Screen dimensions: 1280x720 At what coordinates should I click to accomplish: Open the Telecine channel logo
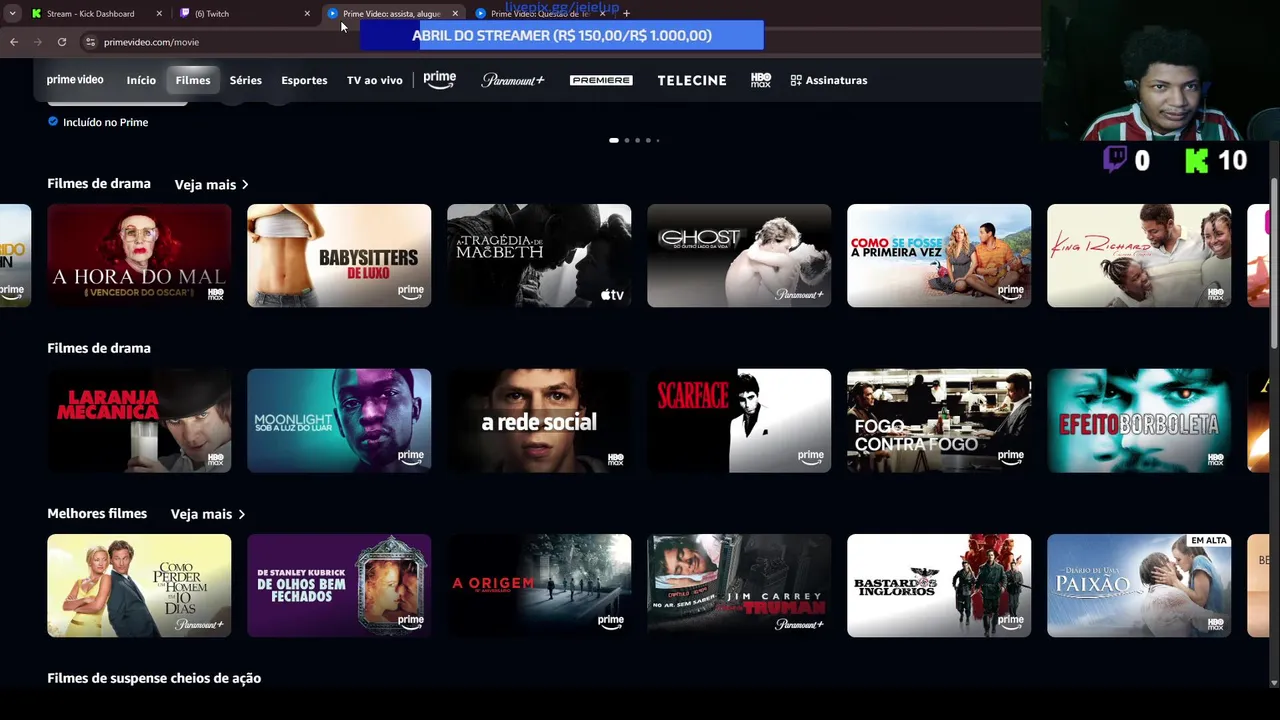tap(692, 80)
